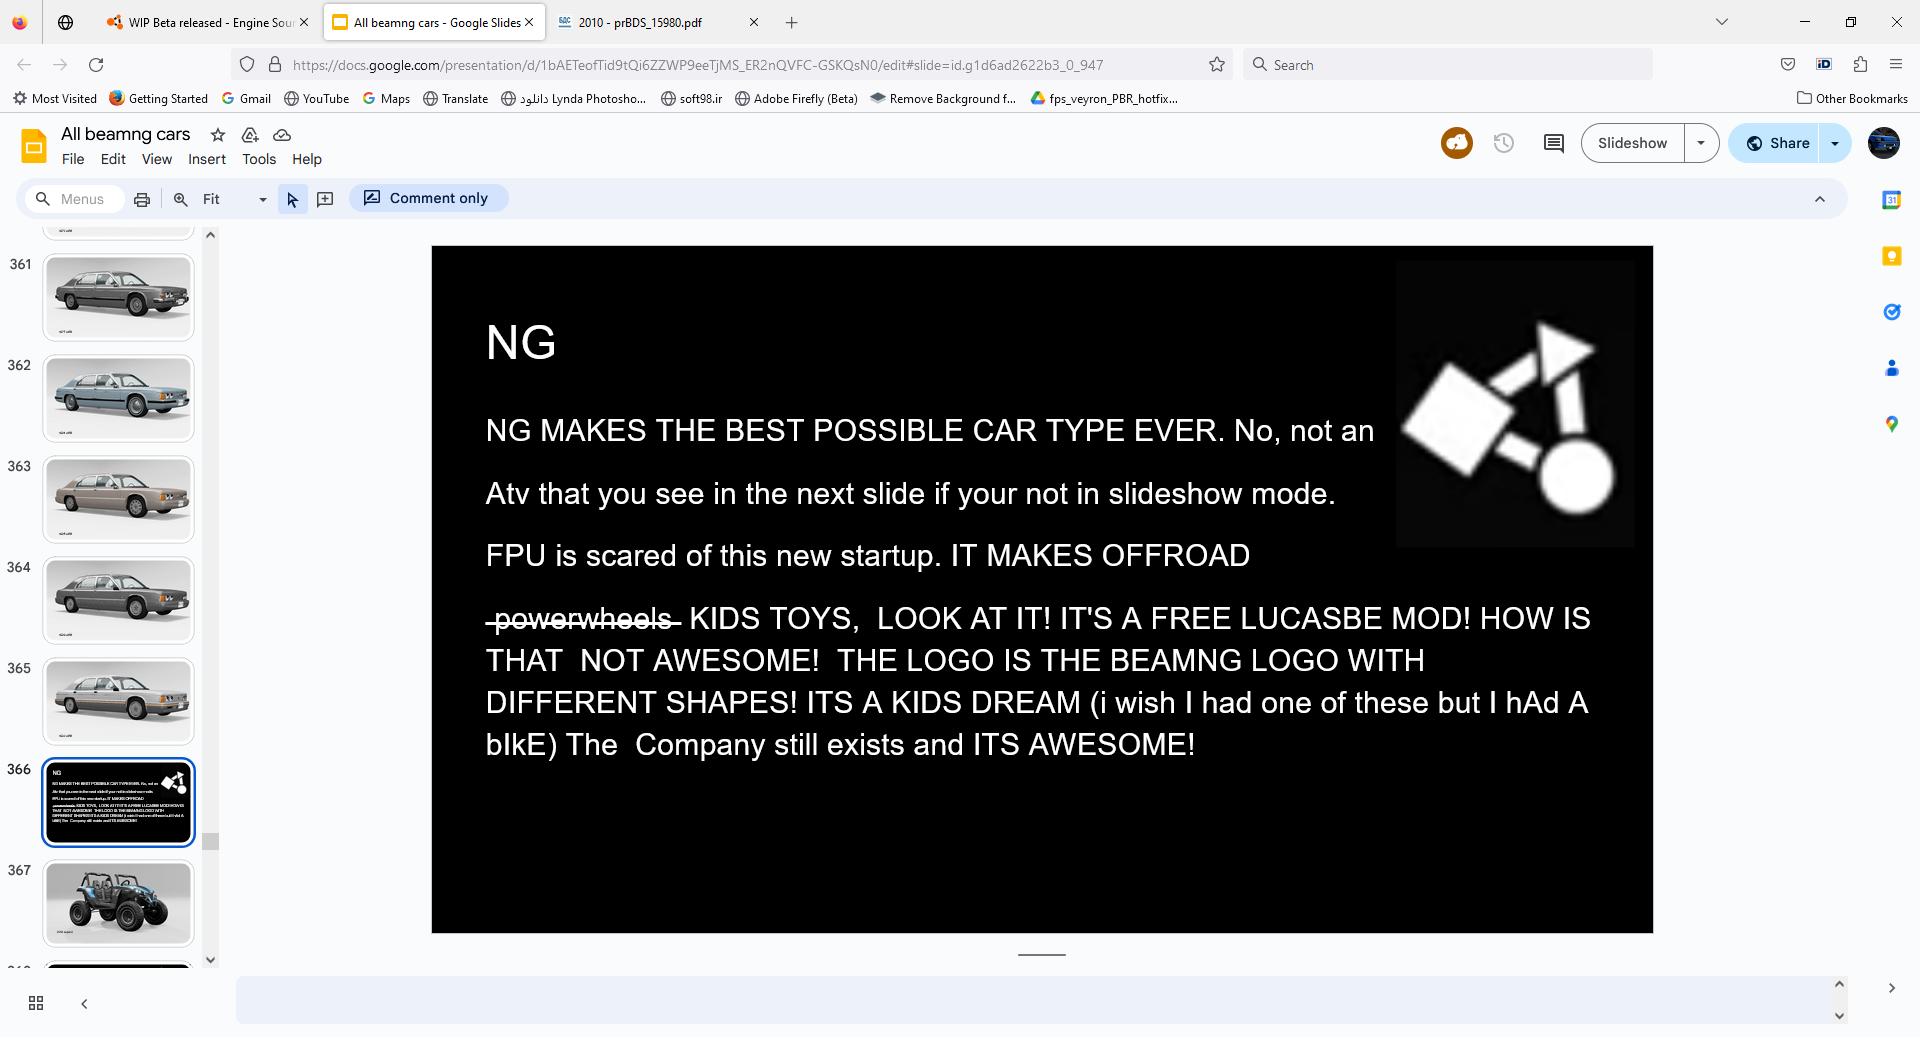The width and height of the screenshot is (1920, 1037).
Task: Add a comment with toolbar icon
Action: (x=325, y=199)
